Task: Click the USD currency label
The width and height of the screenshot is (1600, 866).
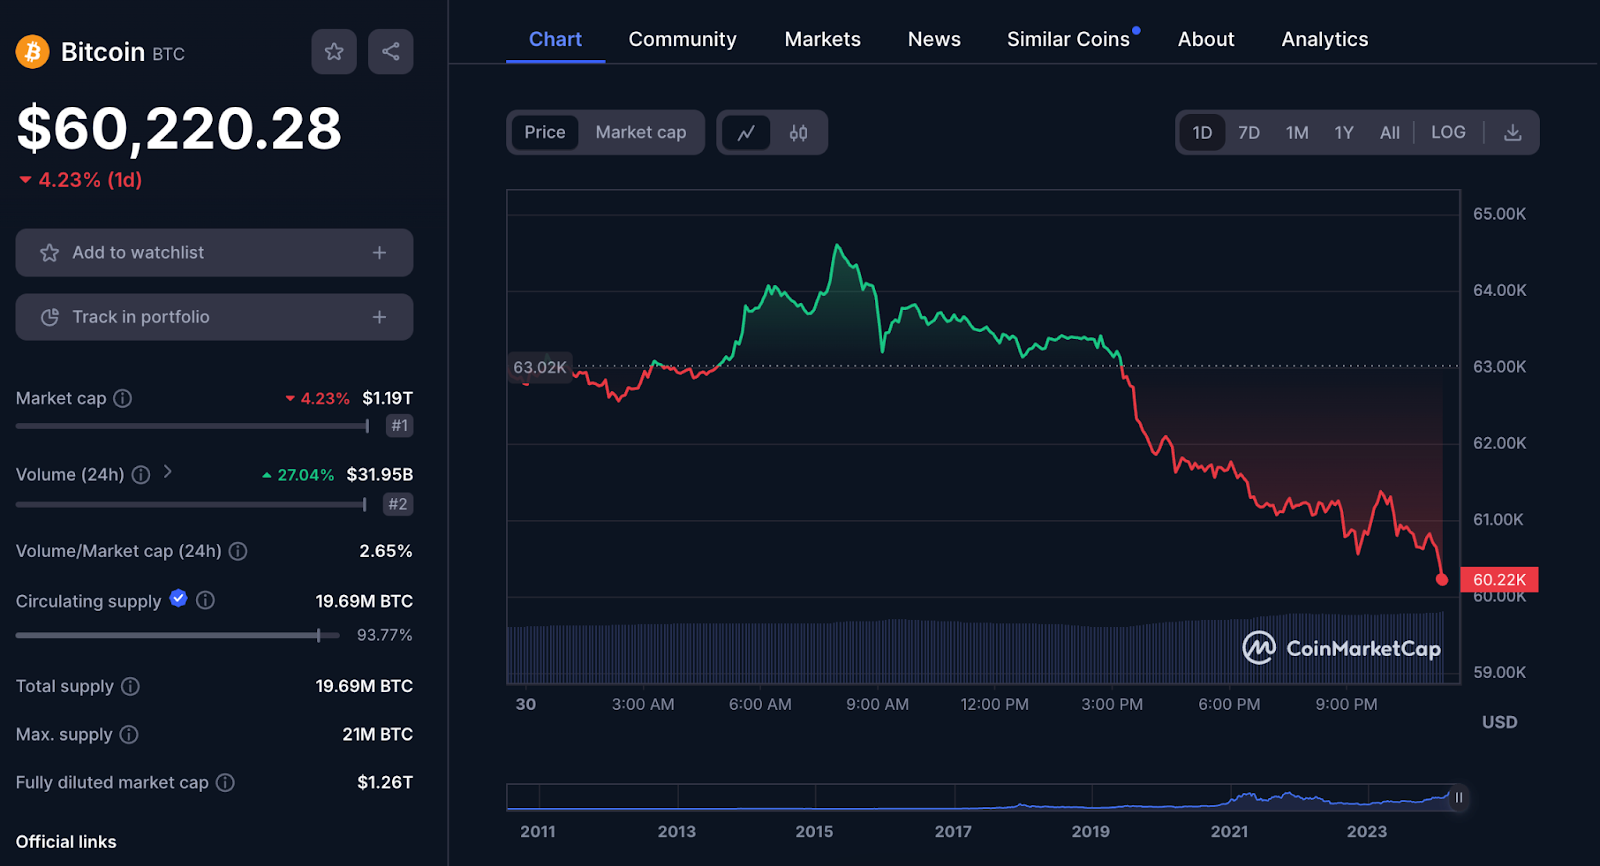Action: coord(1500,722)
